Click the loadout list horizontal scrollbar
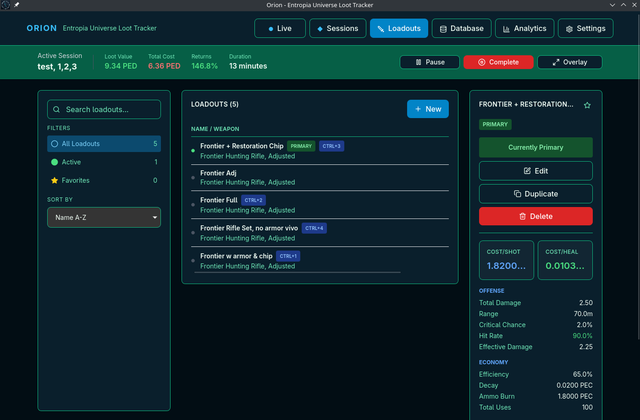 tap(298, 272)
